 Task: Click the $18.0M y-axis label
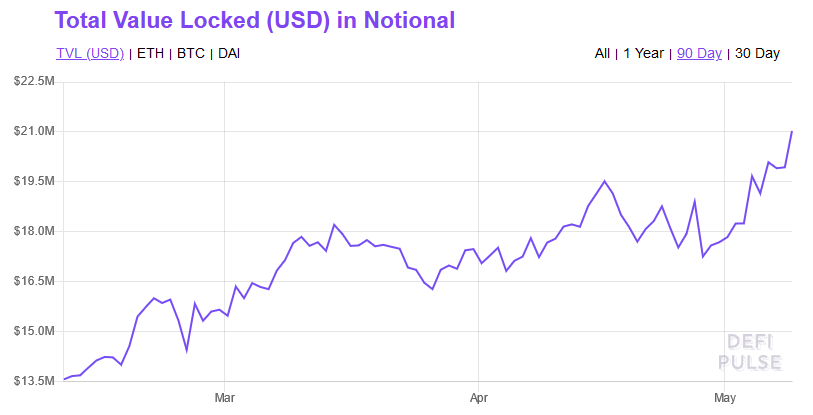point(35,231)
